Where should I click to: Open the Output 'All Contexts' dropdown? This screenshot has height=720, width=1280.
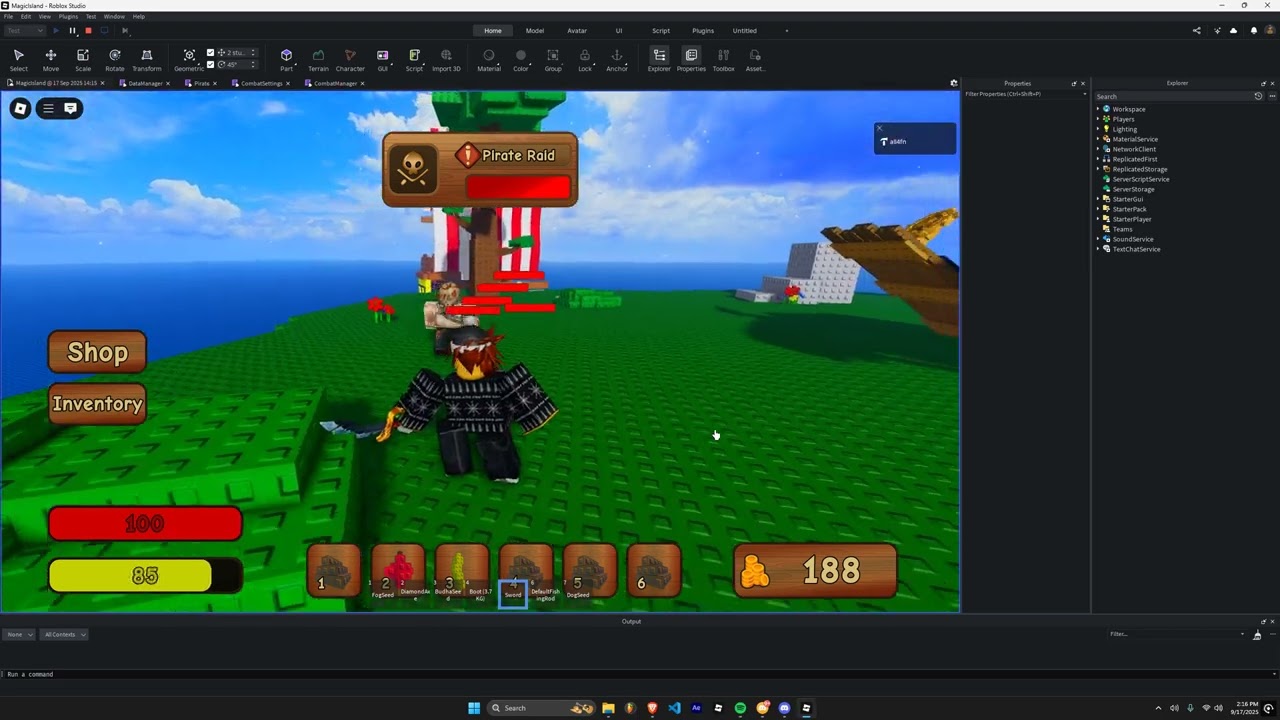tap(64, 634)
